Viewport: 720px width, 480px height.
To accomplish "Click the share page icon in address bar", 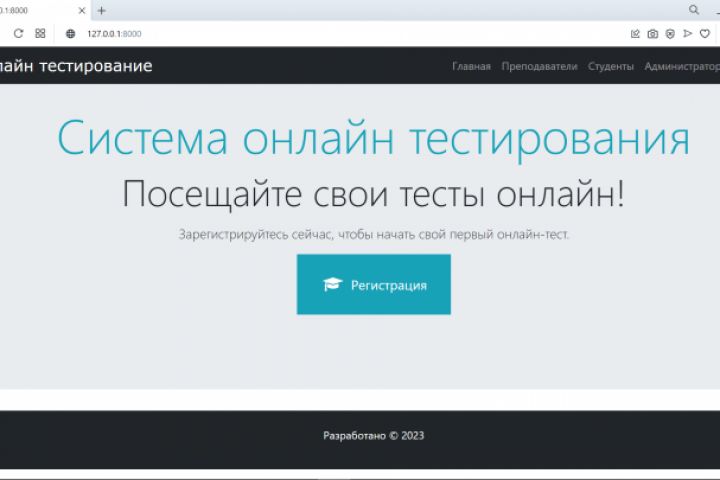I will (635, 34).
